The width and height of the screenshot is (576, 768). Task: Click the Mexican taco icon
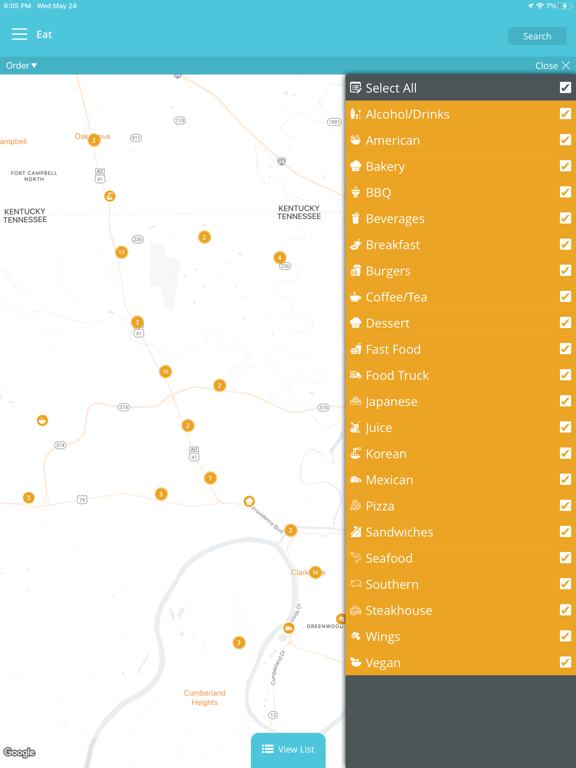coord(356,480)
